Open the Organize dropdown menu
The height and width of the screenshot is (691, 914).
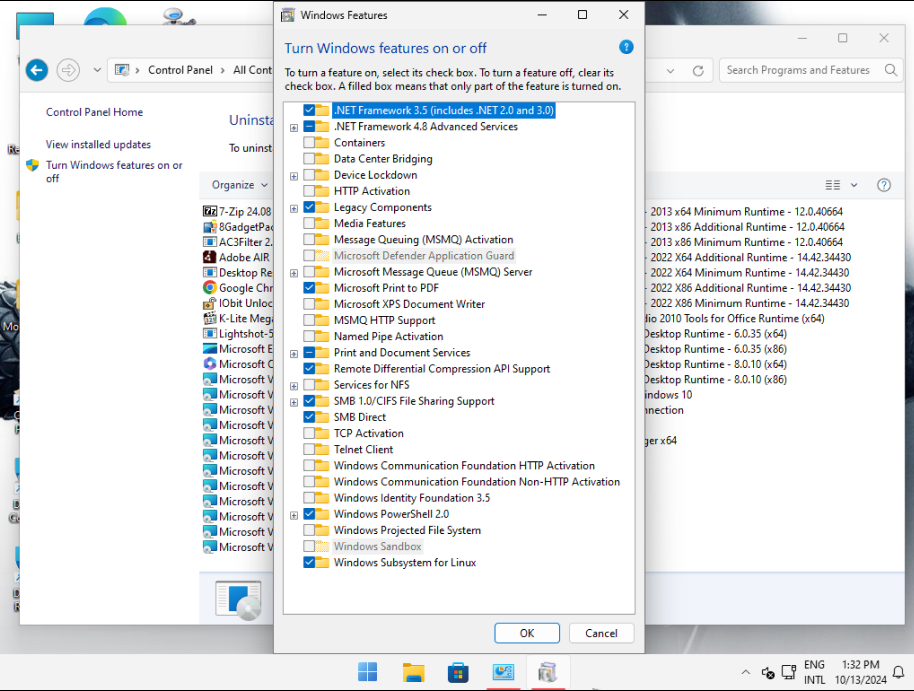(x=240, y=185)
